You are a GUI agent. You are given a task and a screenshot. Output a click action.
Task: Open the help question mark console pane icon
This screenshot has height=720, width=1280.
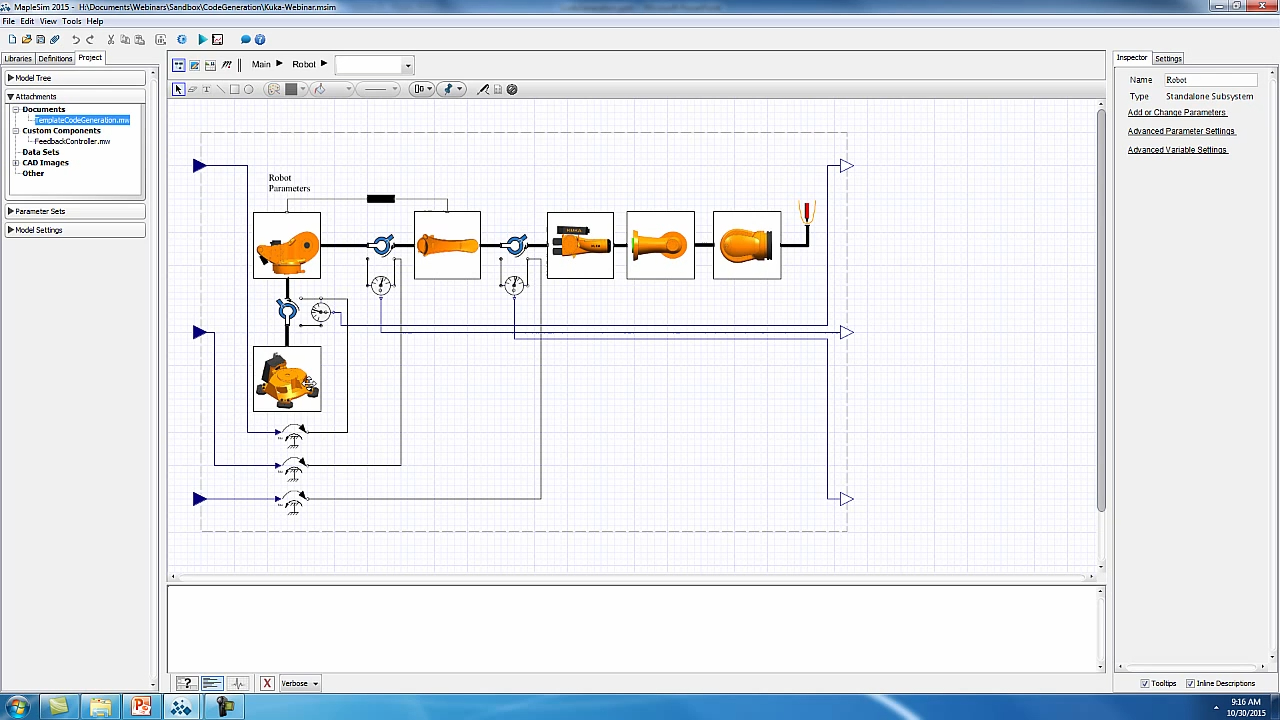[x=186, y=683]
